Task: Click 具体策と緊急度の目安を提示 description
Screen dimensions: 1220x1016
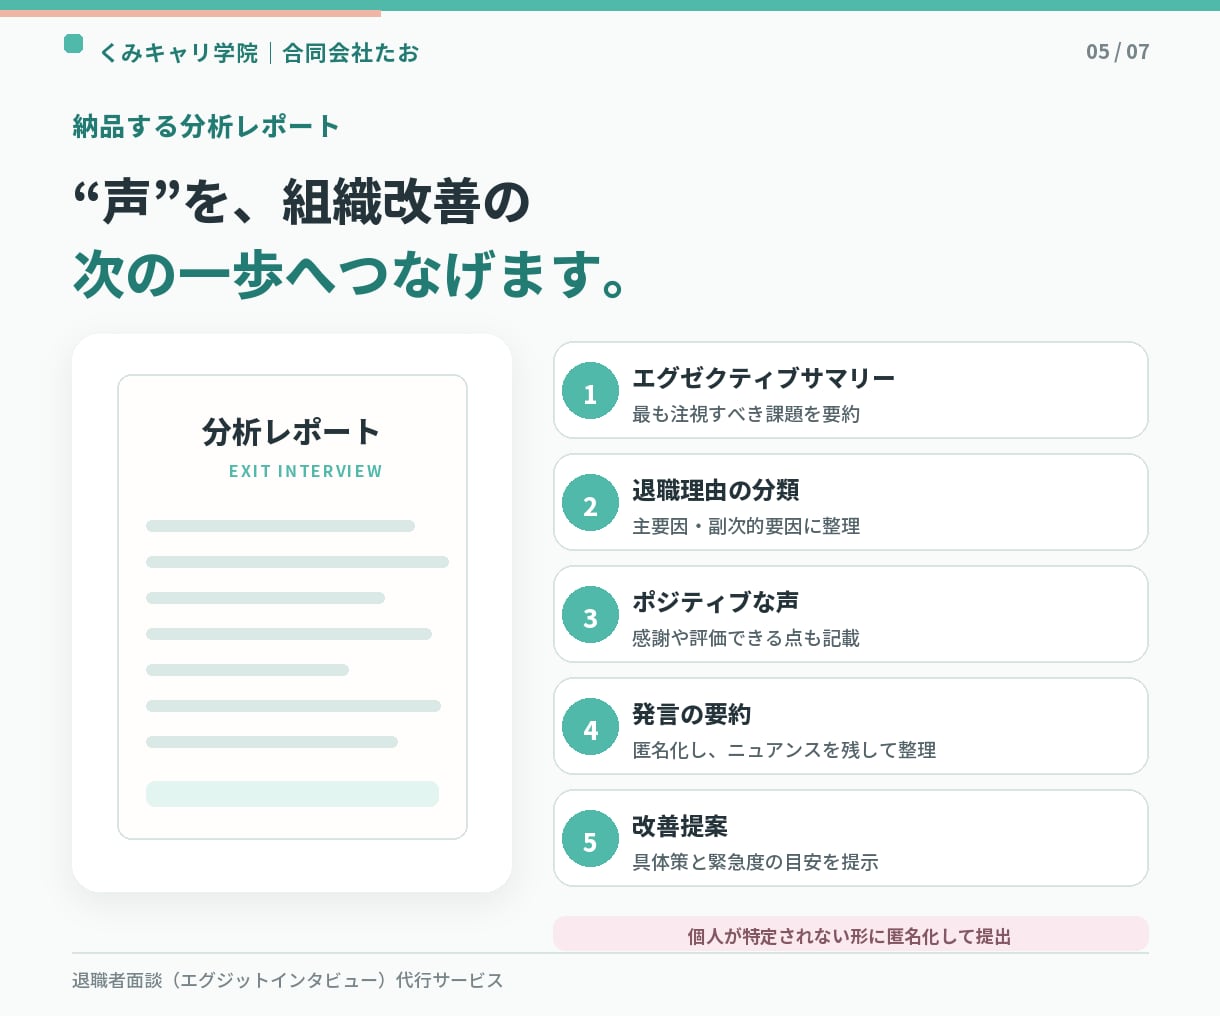Action: [x=755, y=862]
